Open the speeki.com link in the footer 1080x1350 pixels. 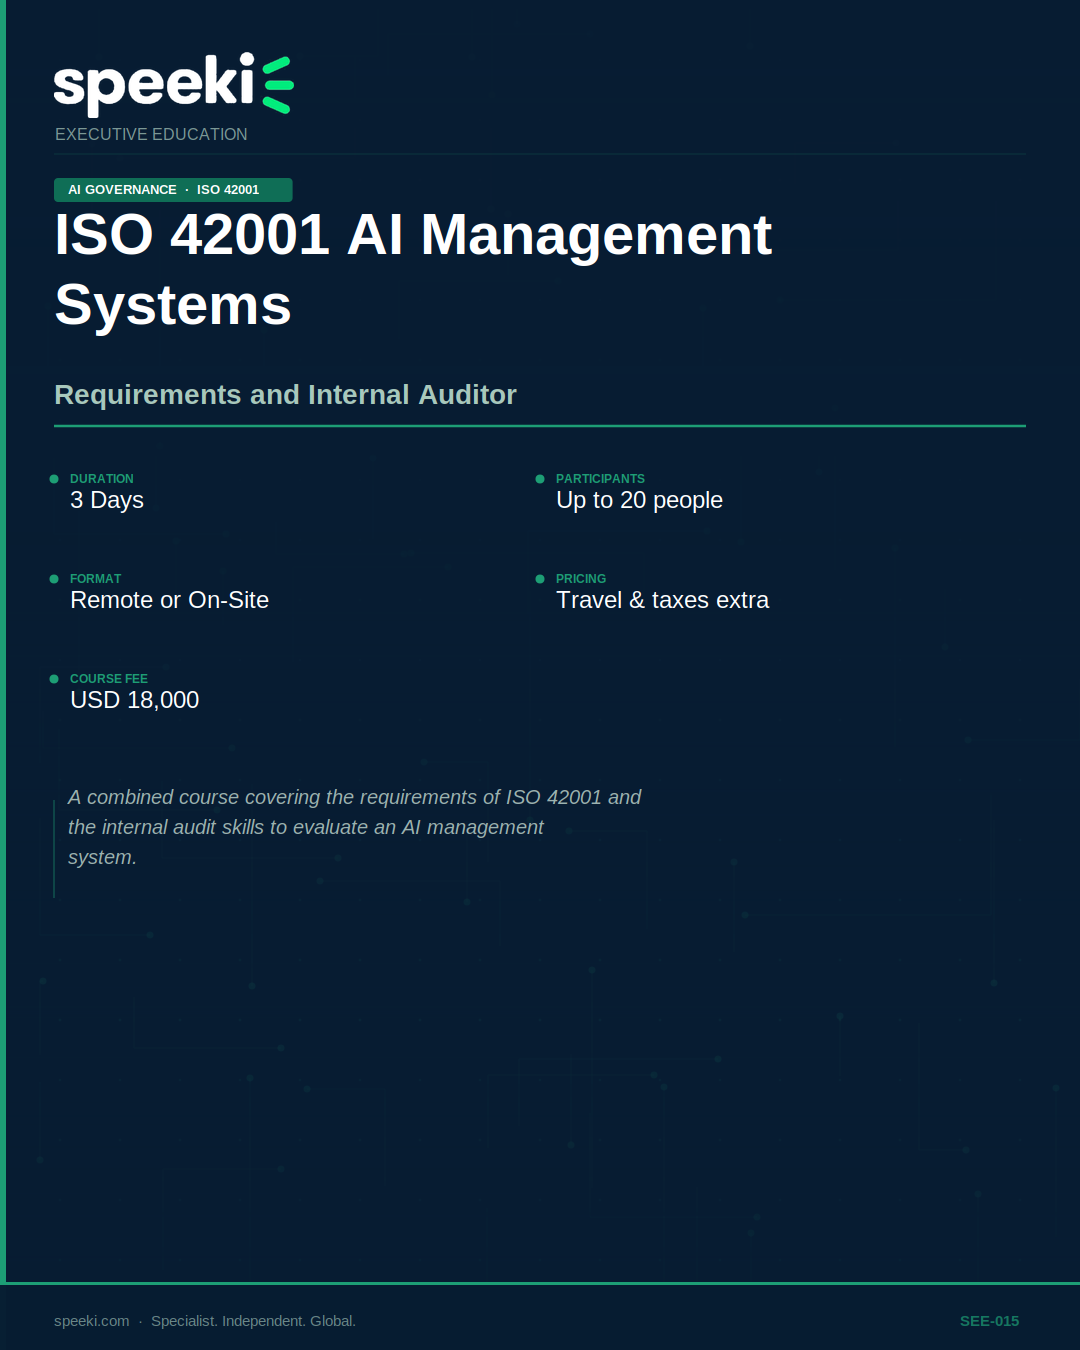pos(90,1320)
